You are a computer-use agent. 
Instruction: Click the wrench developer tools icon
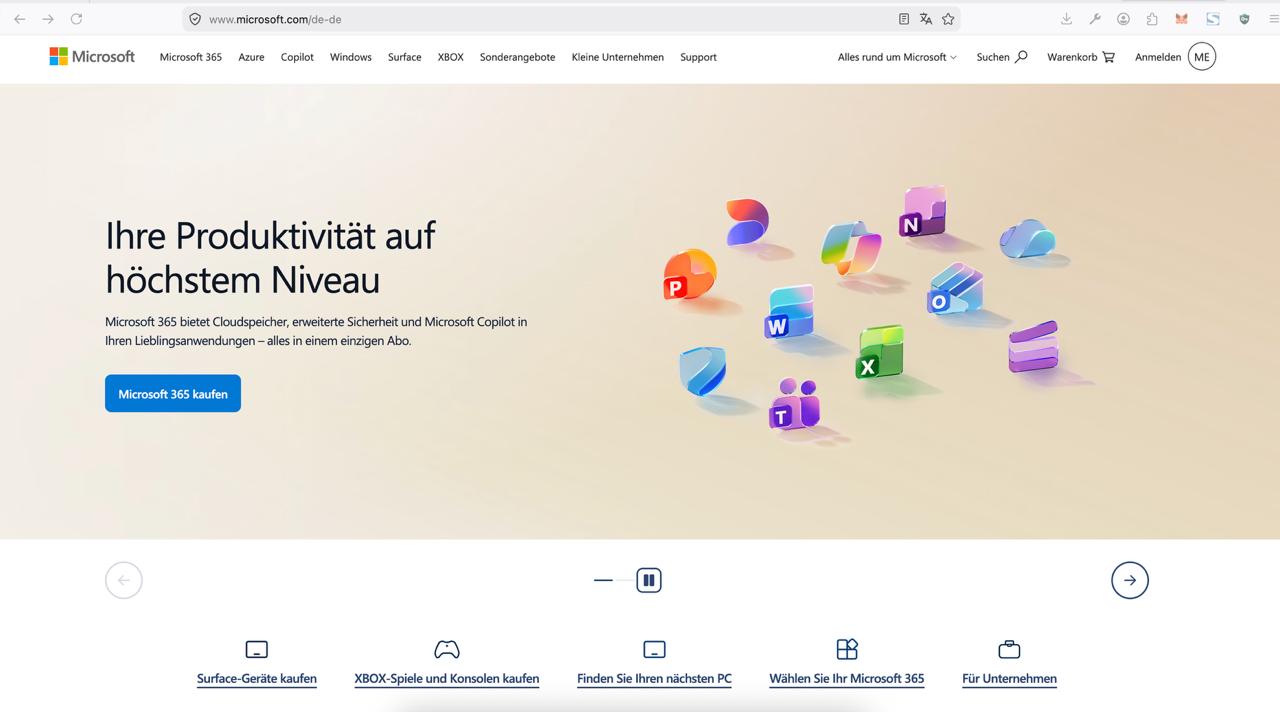(x=1095, y=19)
